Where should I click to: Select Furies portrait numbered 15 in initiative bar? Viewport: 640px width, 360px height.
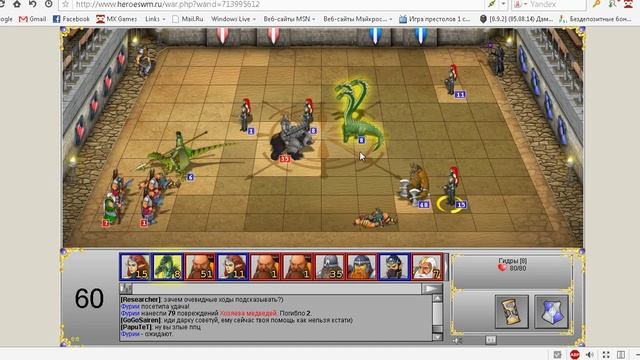pyautogui.click(x=135, y=267)
